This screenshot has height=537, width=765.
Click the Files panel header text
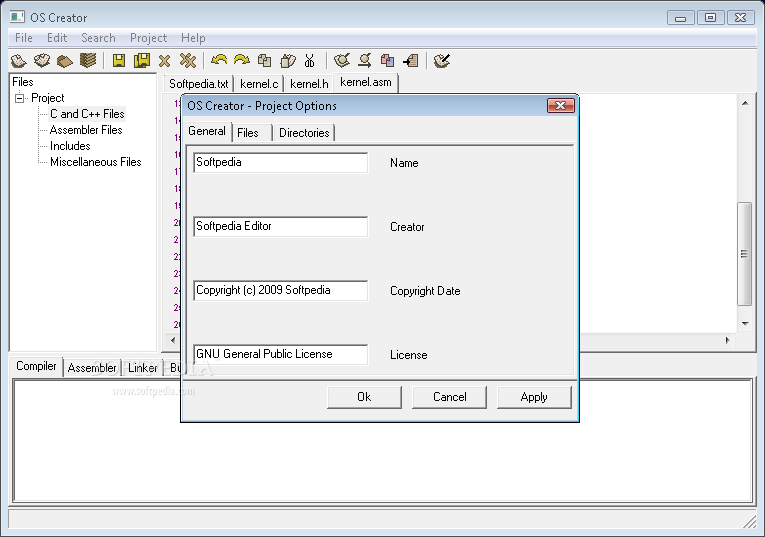pos(23,82)
